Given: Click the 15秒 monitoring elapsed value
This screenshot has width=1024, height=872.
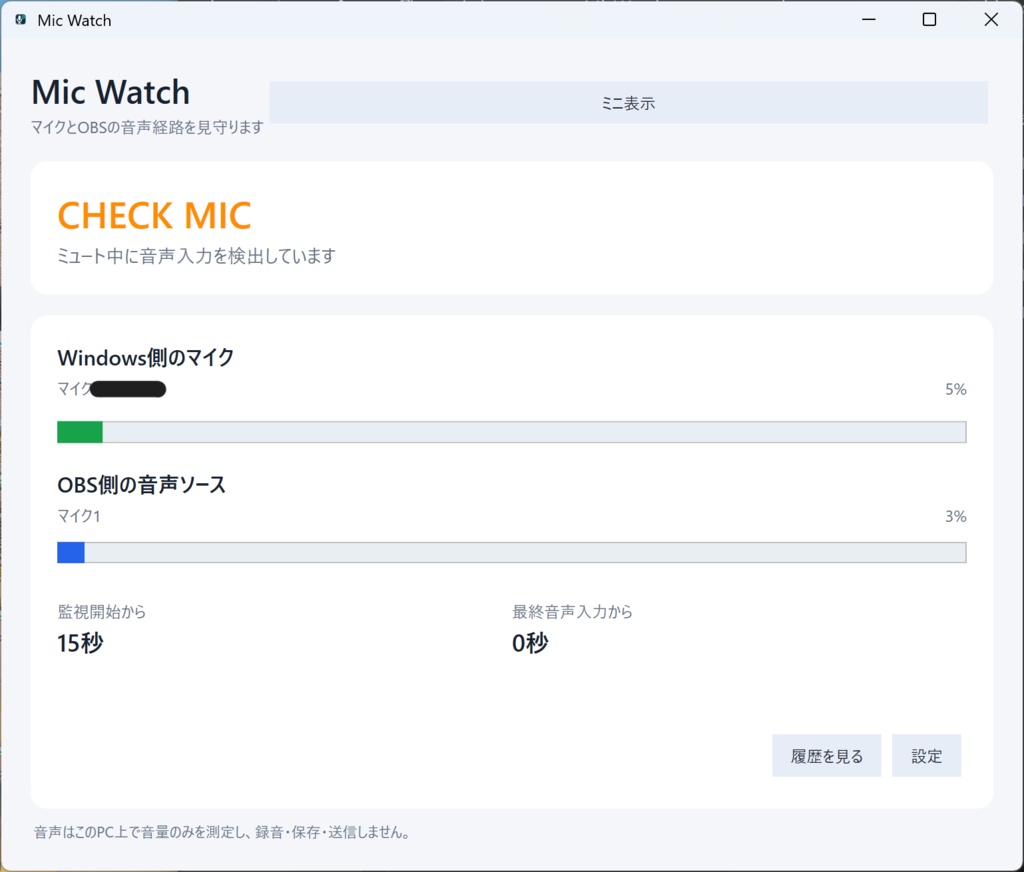Looking at the screenshot, I should pyautogui.click(x=80, y=643).
